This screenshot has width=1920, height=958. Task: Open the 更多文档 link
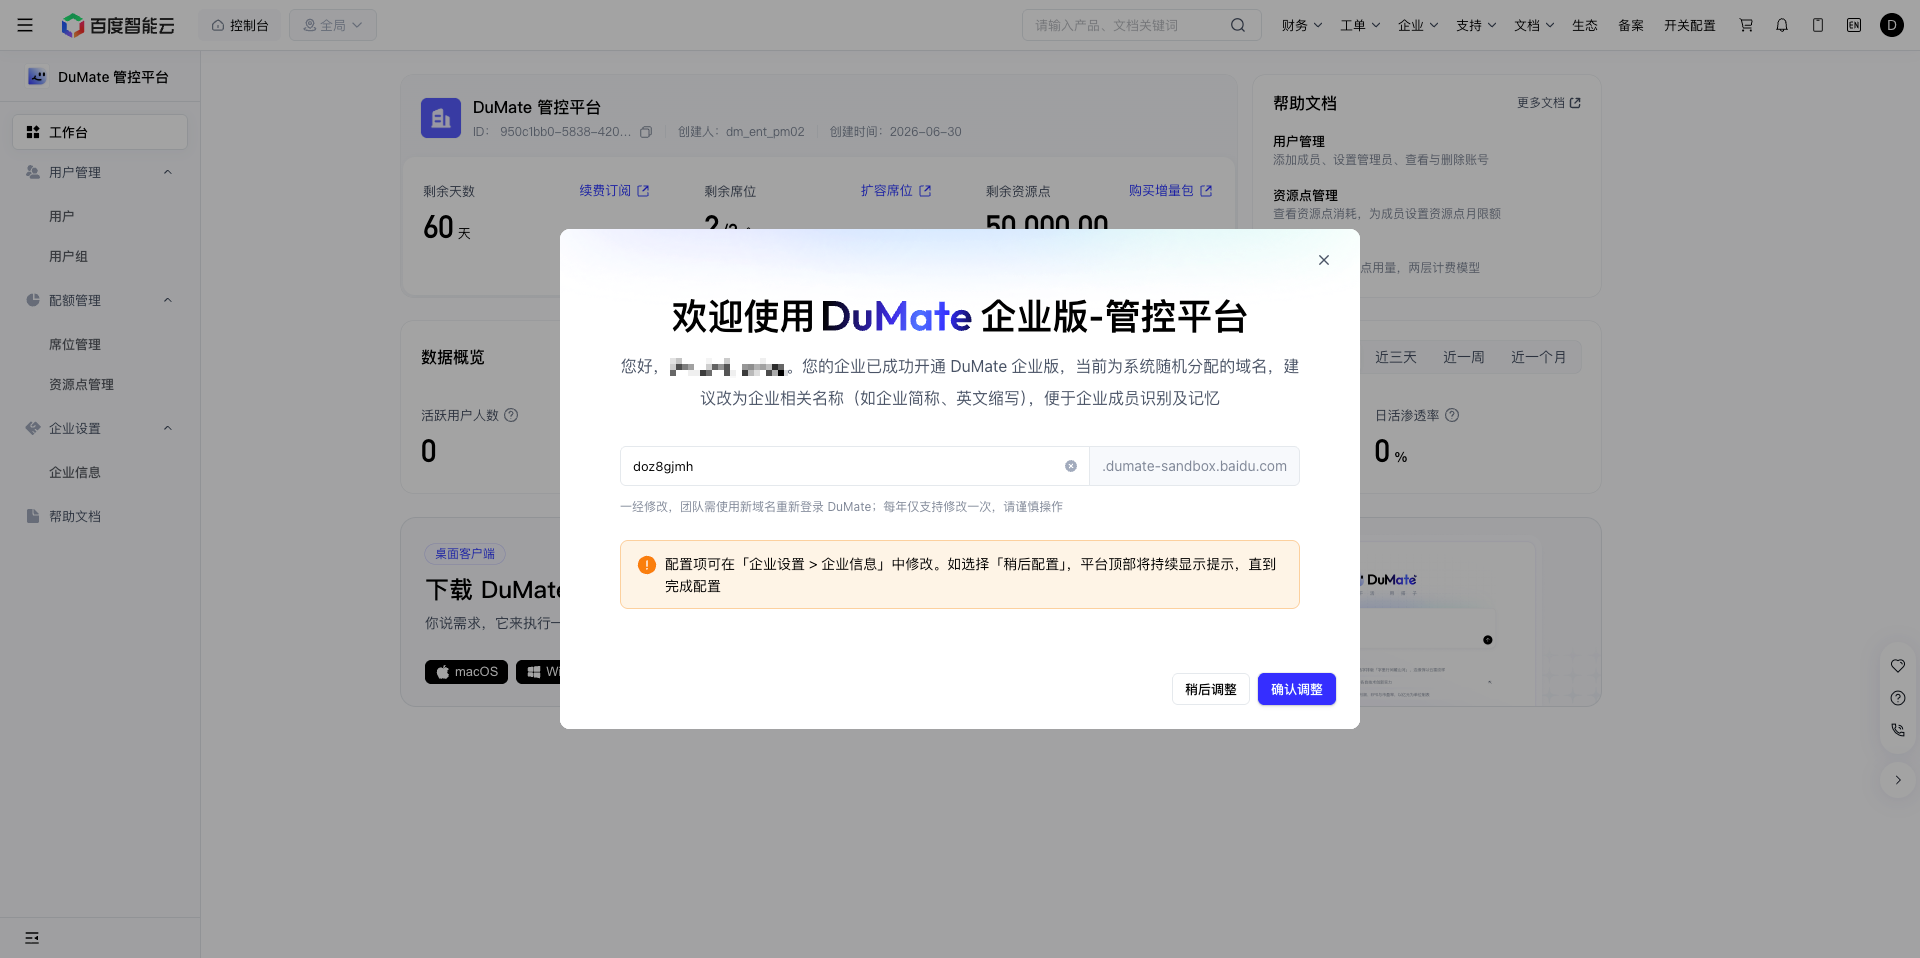point(1549,103)
